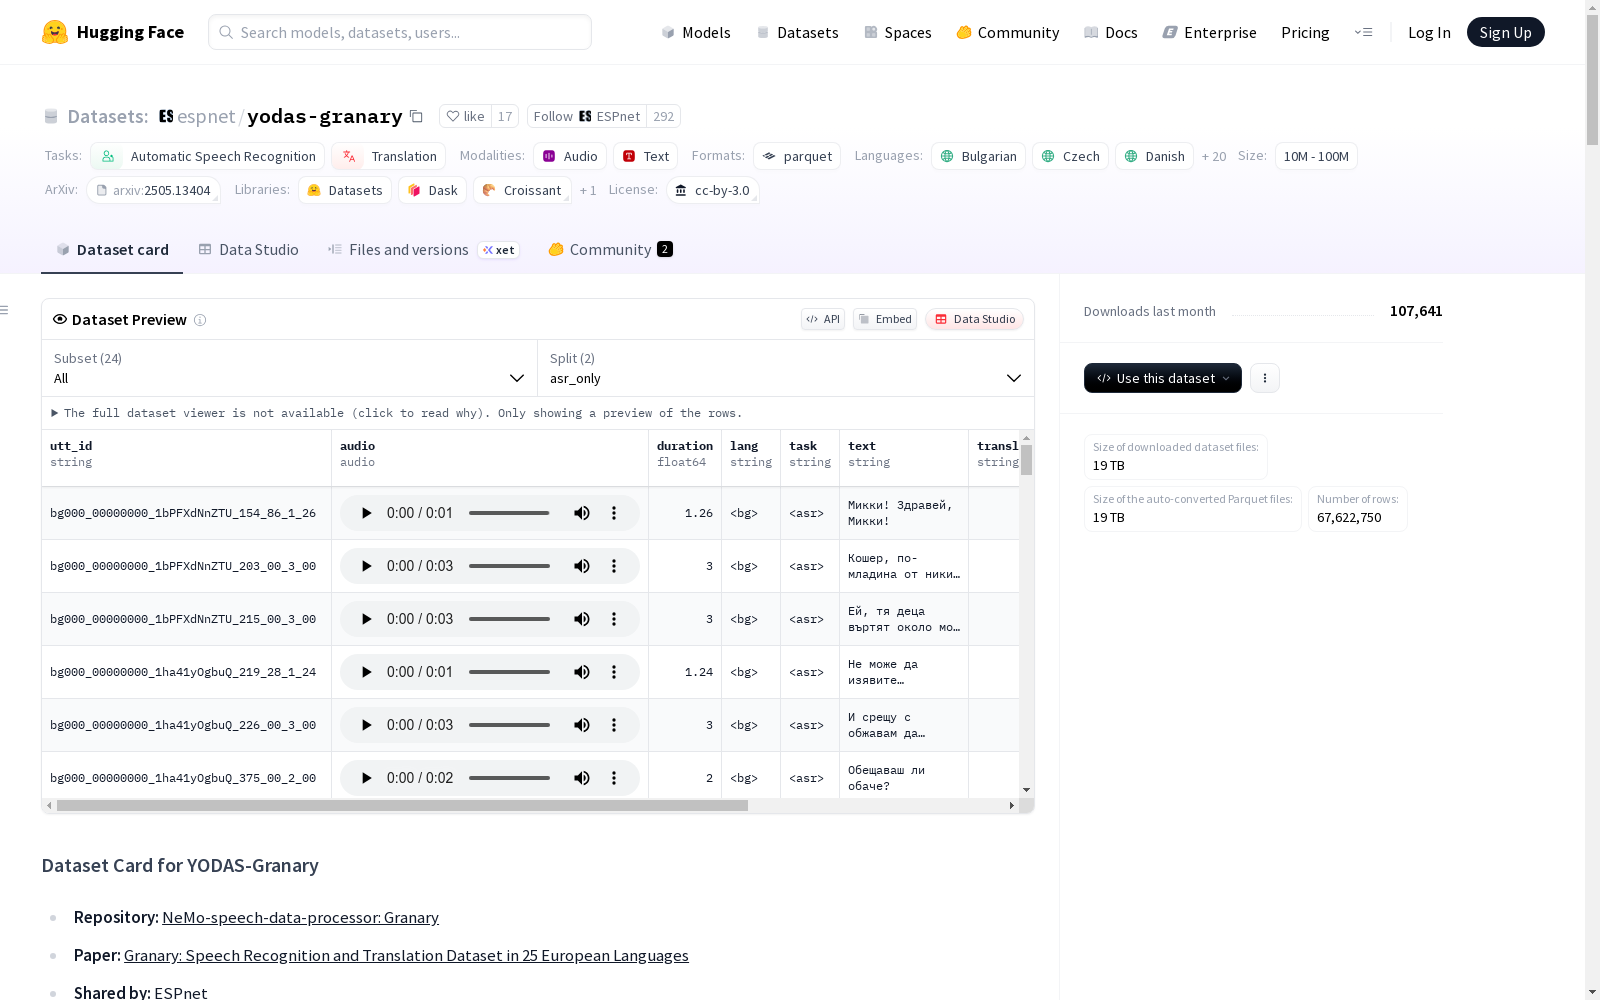Switch to the Data Studio tab
The height and width of the screenshot is (1000, 1600).
pos(249,250)
